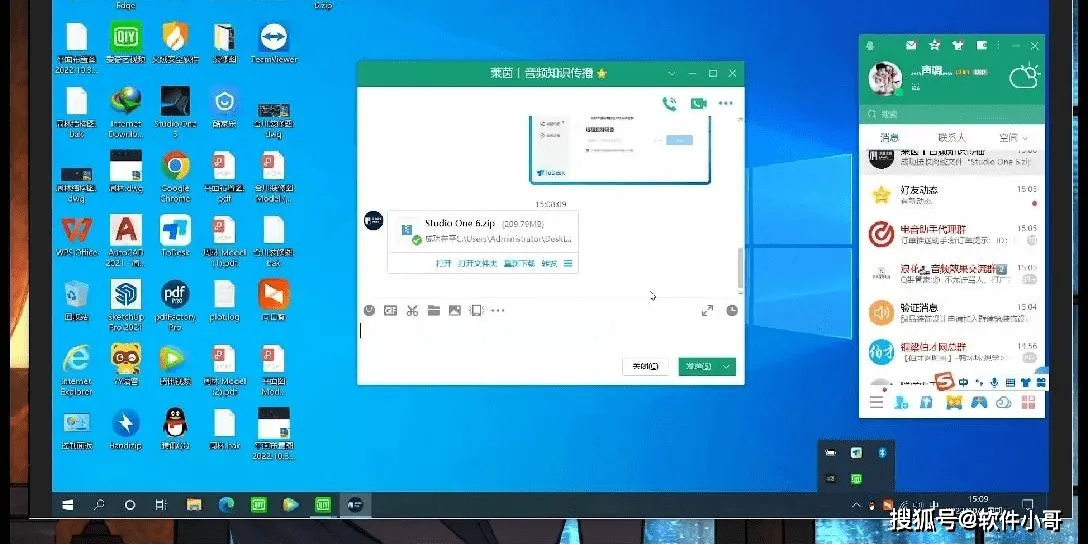Select the iQIYI green desktop shortcut
This screenshot has width=1088, height=544.
coord(126,43)
